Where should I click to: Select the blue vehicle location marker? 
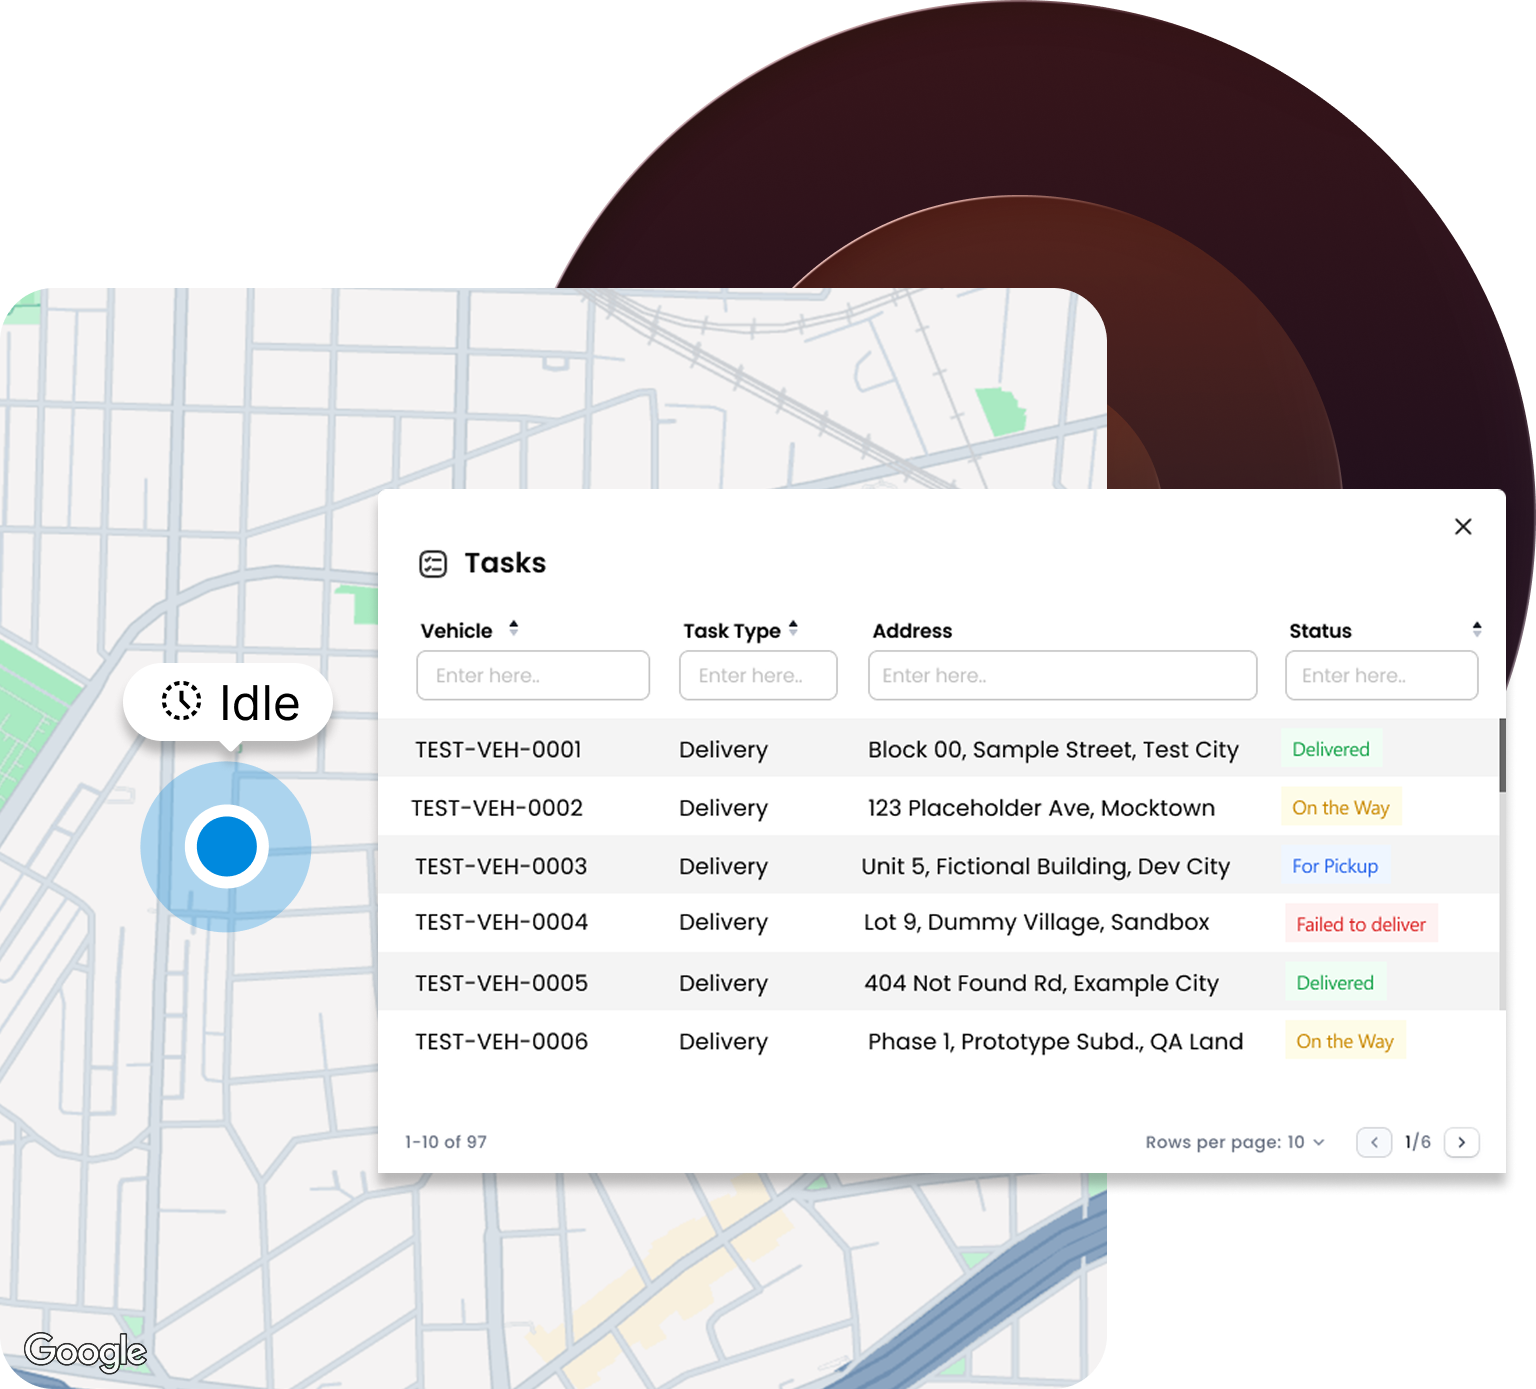coord(227,846)
